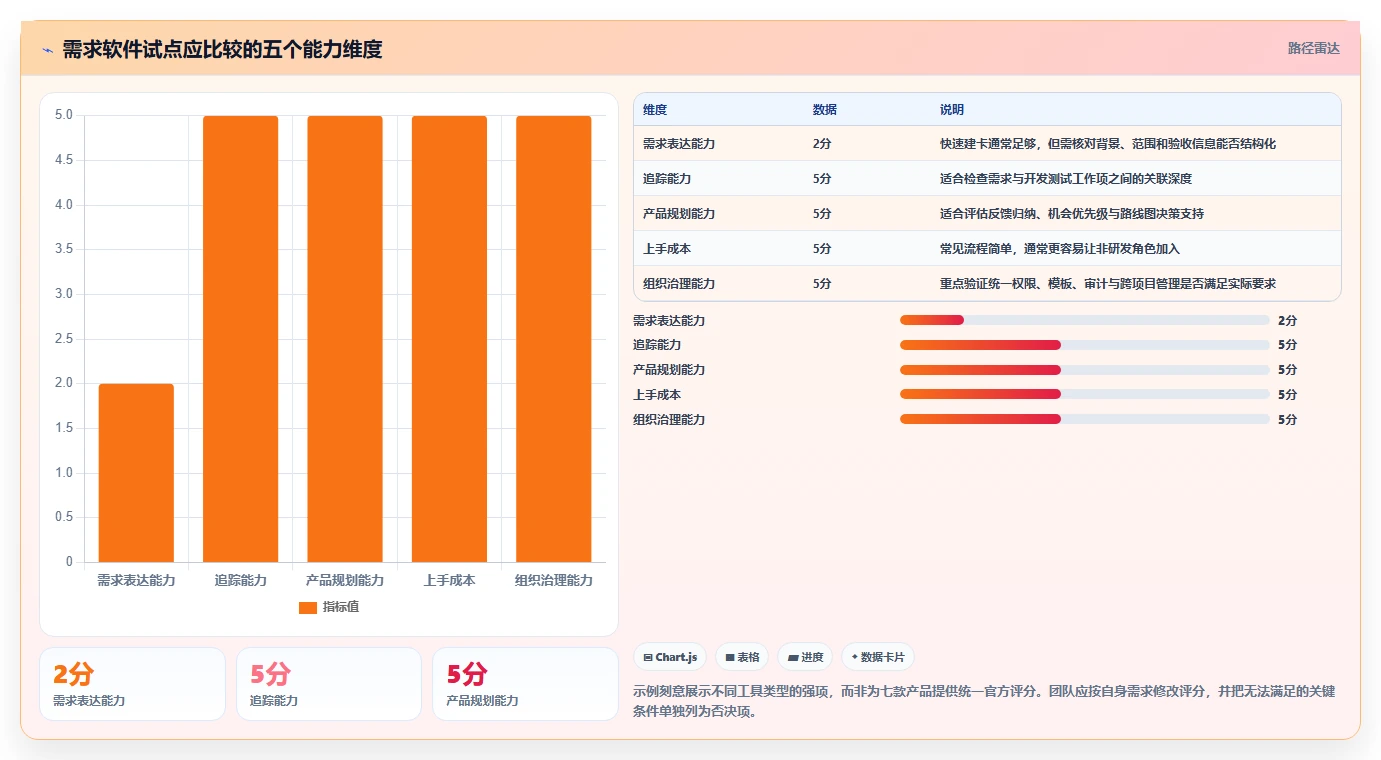Click the 说明 table column header
This screenshot has width=1381, height=760.
(x=952, y=110)
